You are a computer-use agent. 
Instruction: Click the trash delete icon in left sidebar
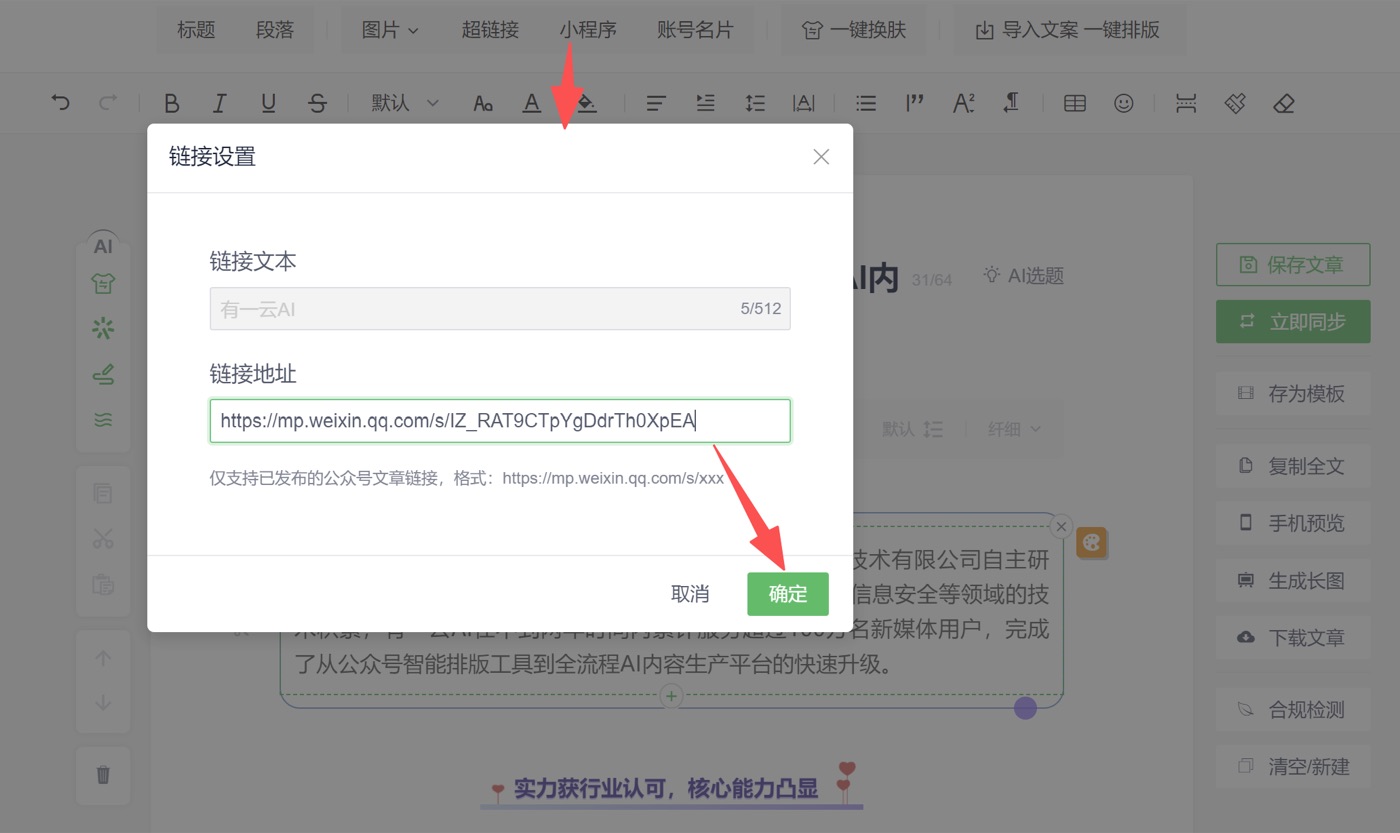[103, 775]
